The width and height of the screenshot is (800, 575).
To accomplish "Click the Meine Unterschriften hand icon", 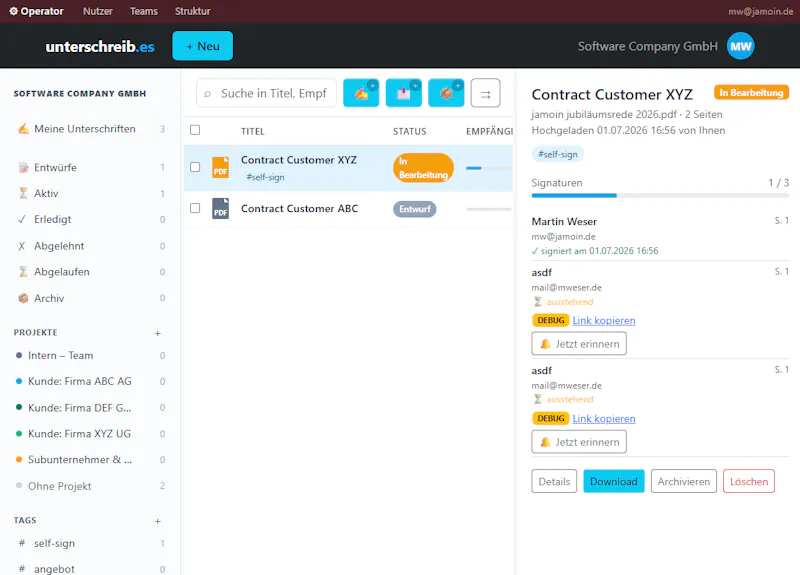I will (x=23, y=129).
